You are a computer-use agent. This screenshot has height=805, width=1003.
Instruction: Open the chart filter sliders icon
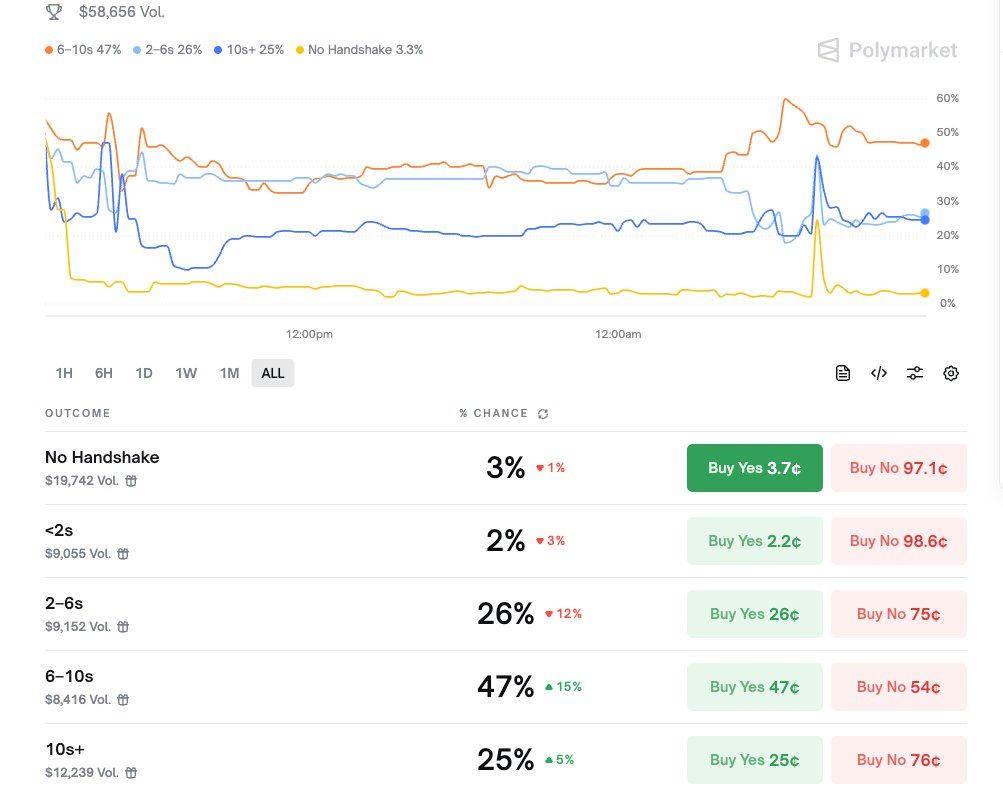[915, 373]
